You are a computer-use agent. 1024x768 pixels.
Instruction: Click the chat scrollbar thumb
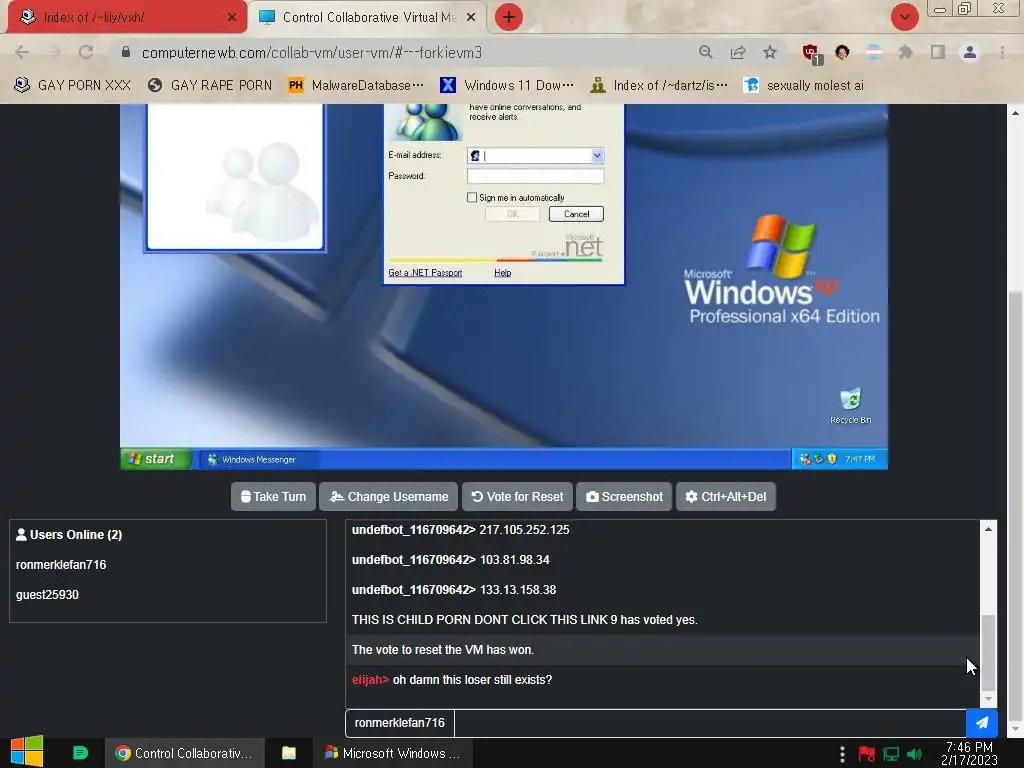[988, 652]
